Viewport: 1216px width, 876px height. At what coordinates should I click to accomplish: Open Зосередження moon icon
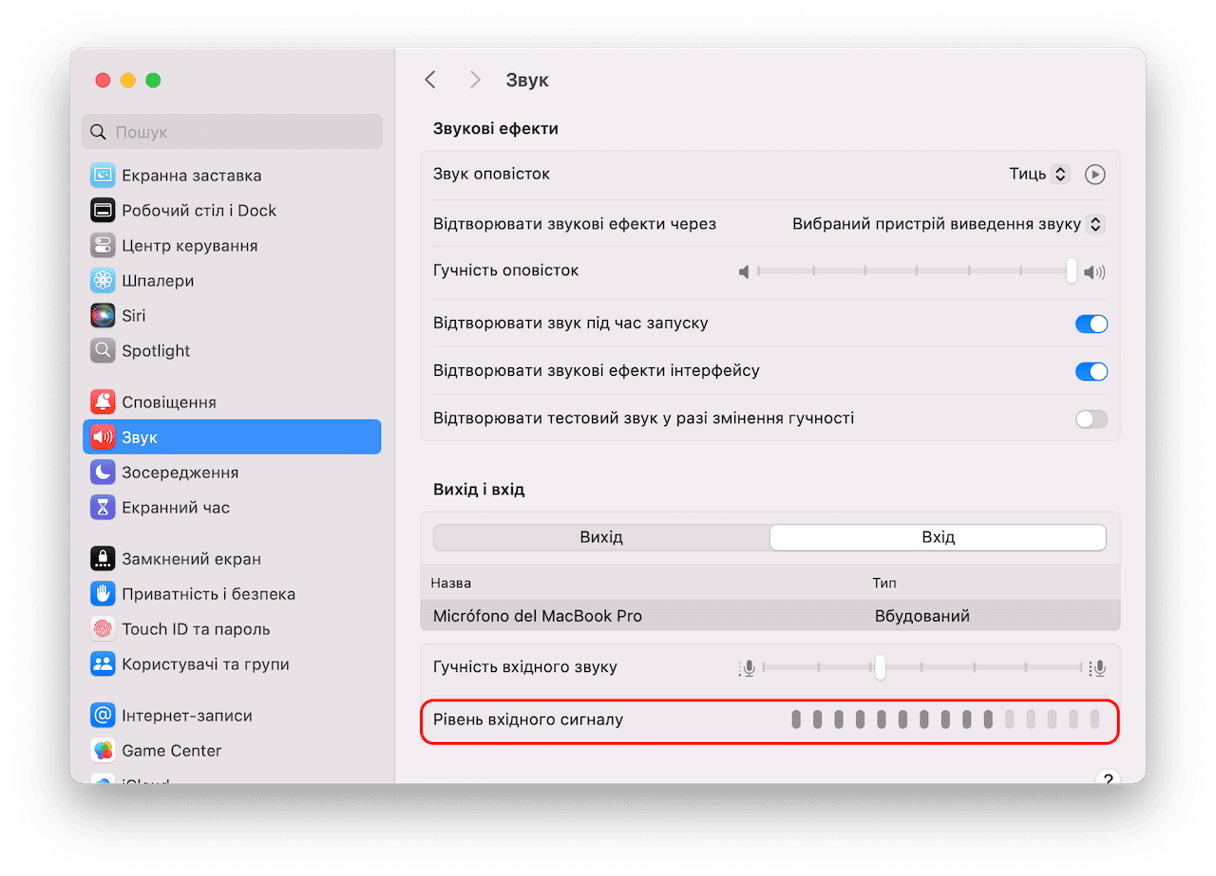pos(103,472)
